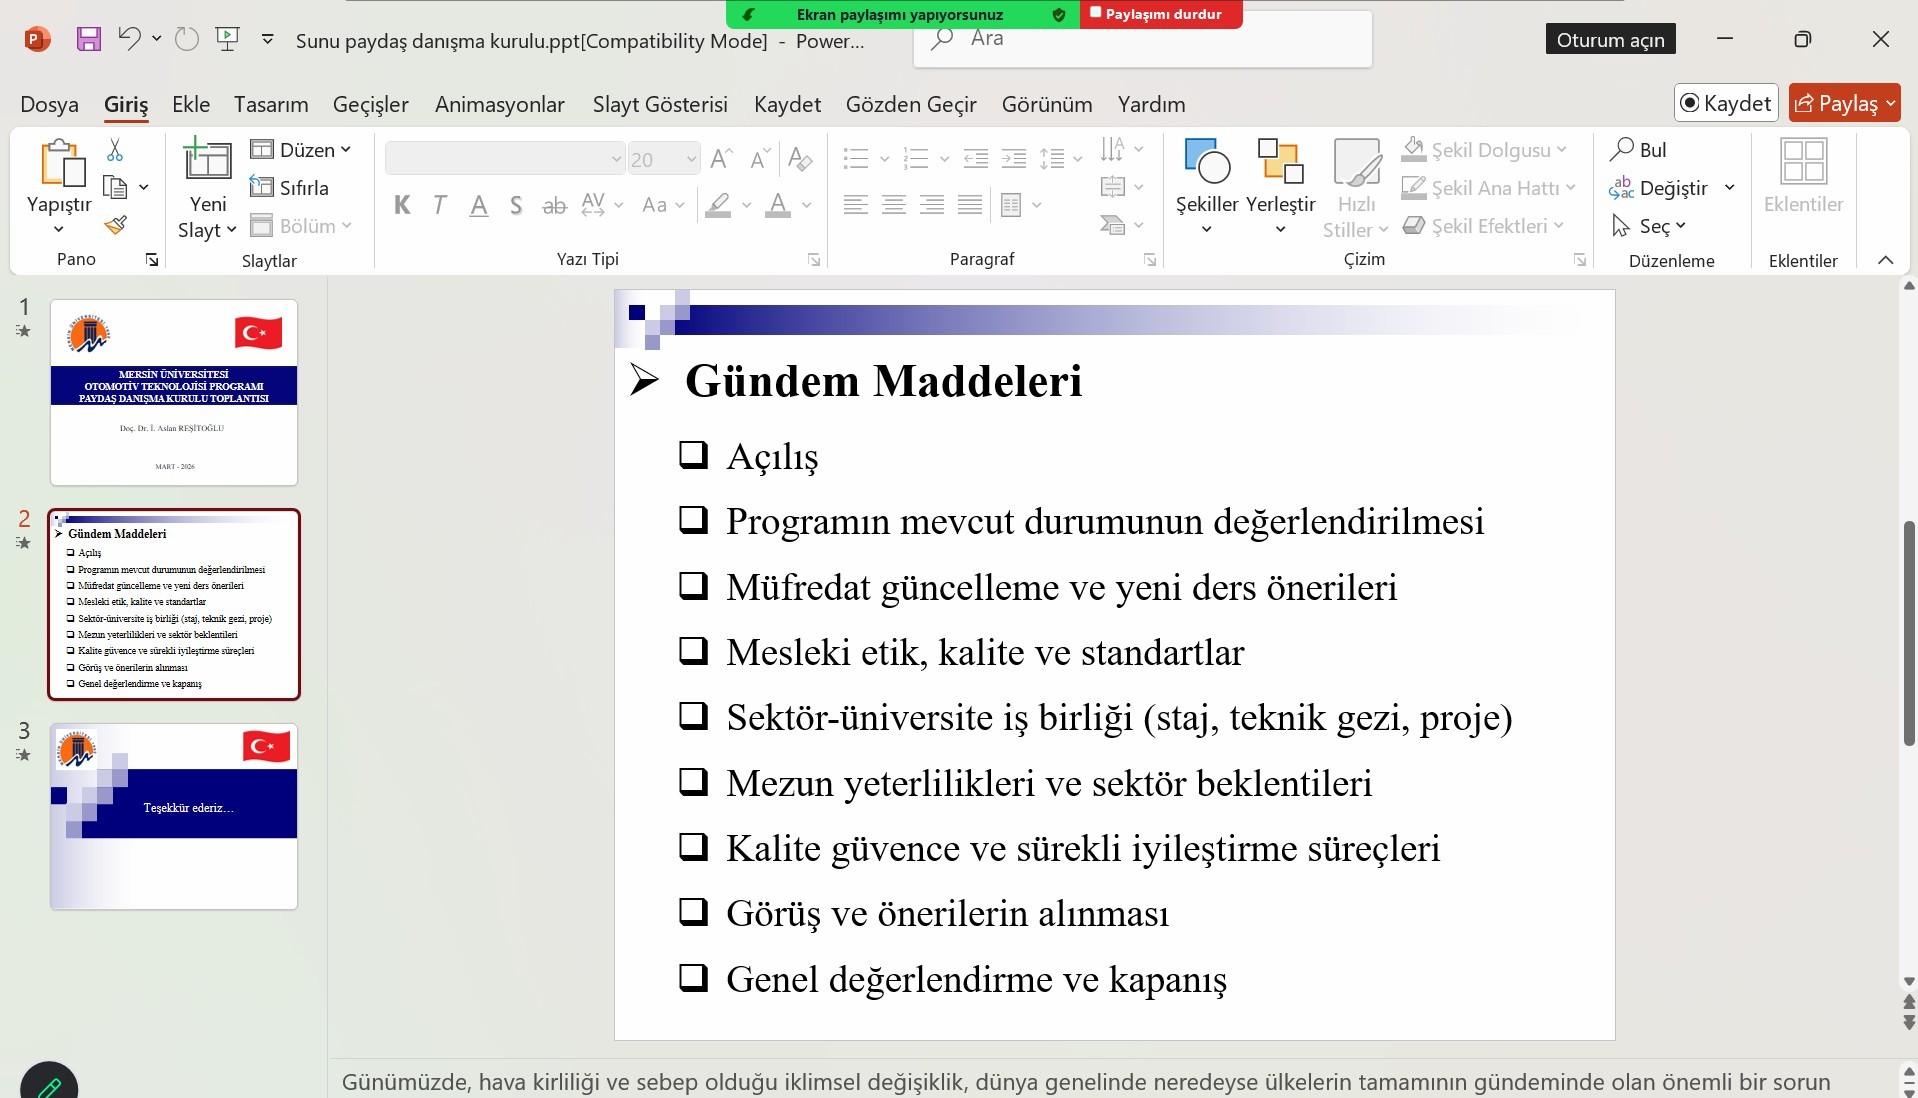Expand the font size dropdown
The width and height of the screenshot is (1918, 1098).
(691, 160)
